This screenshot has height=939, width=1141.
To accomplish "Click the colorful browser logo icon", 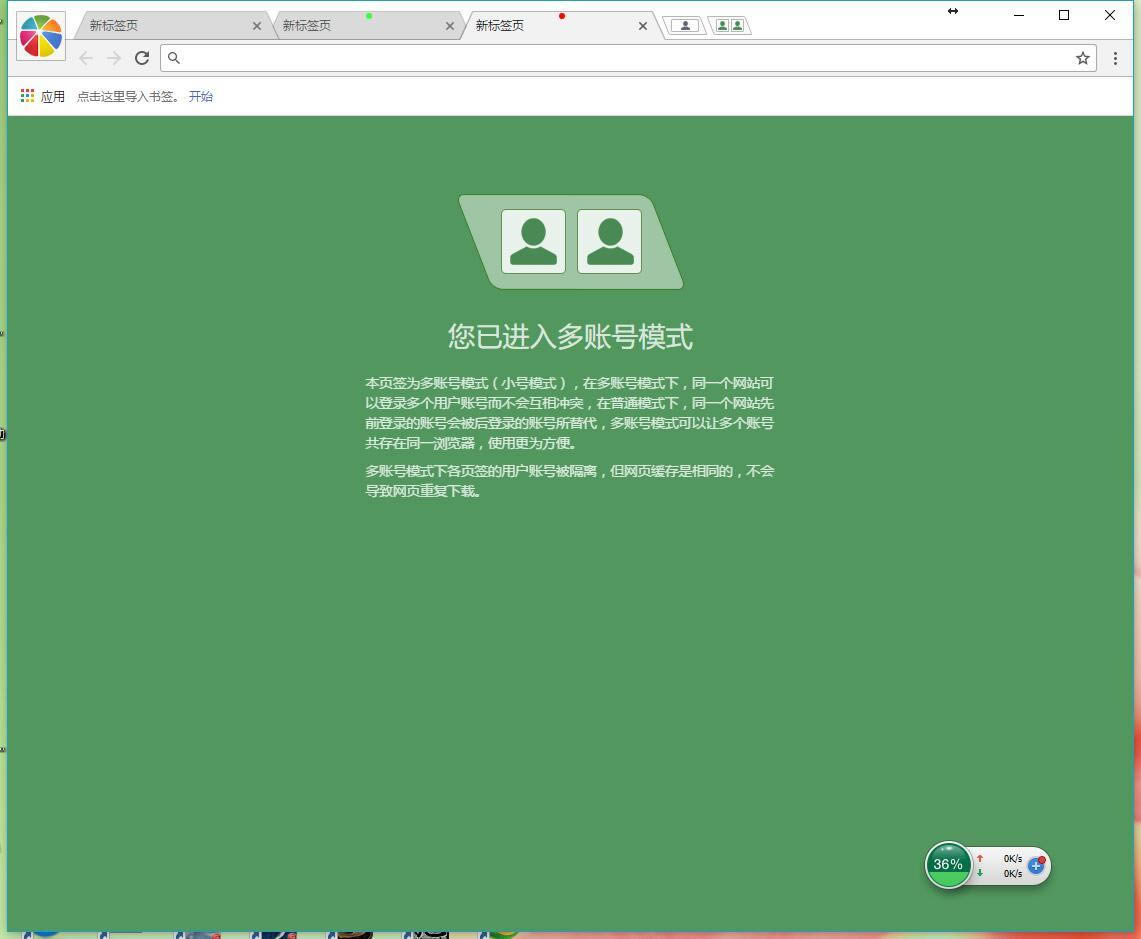I will 41,36.
